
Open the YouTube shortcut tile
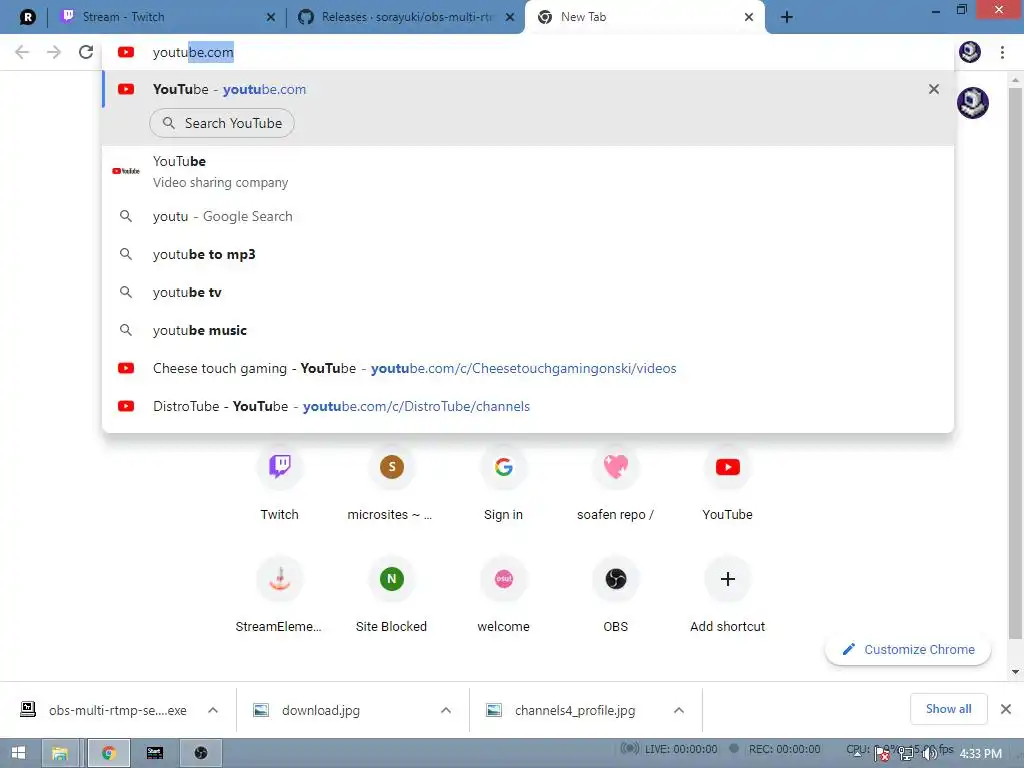click(x=728, y=482)
